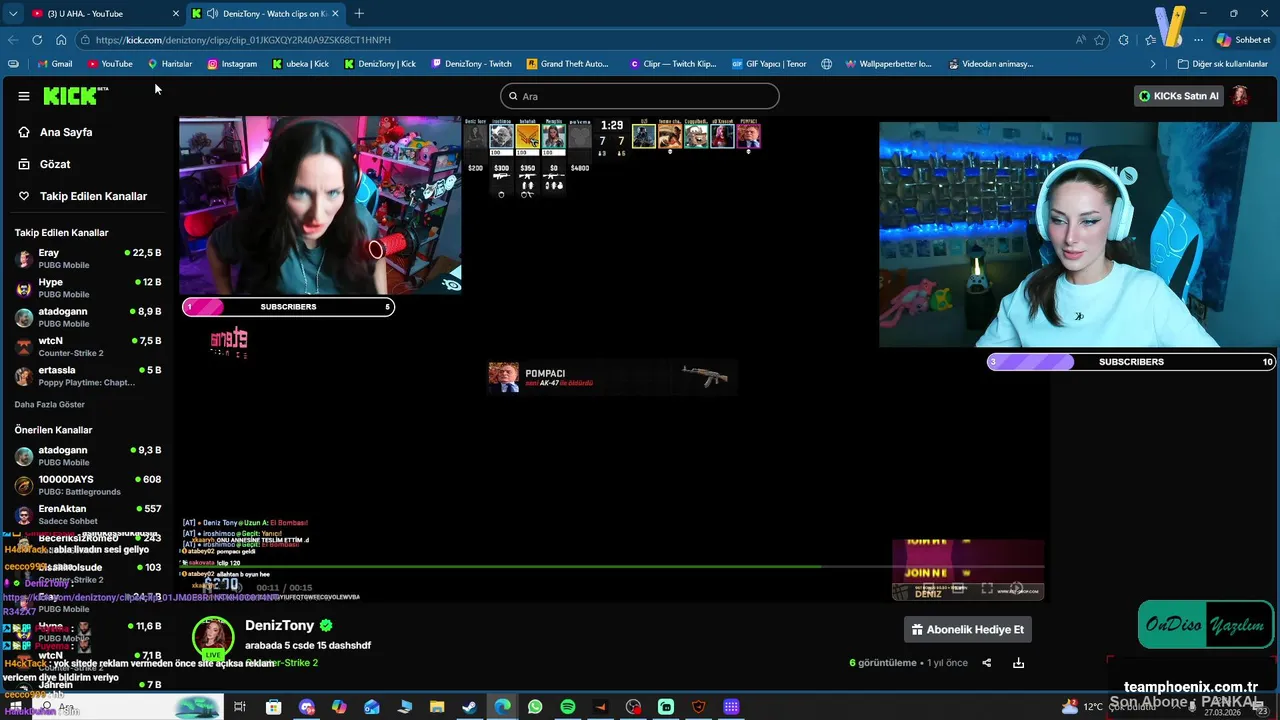The height and width of the screenshot is (720, 1280).
Task: Open followed Hype channel with 12 B viewers
Action: pos(88,288)
